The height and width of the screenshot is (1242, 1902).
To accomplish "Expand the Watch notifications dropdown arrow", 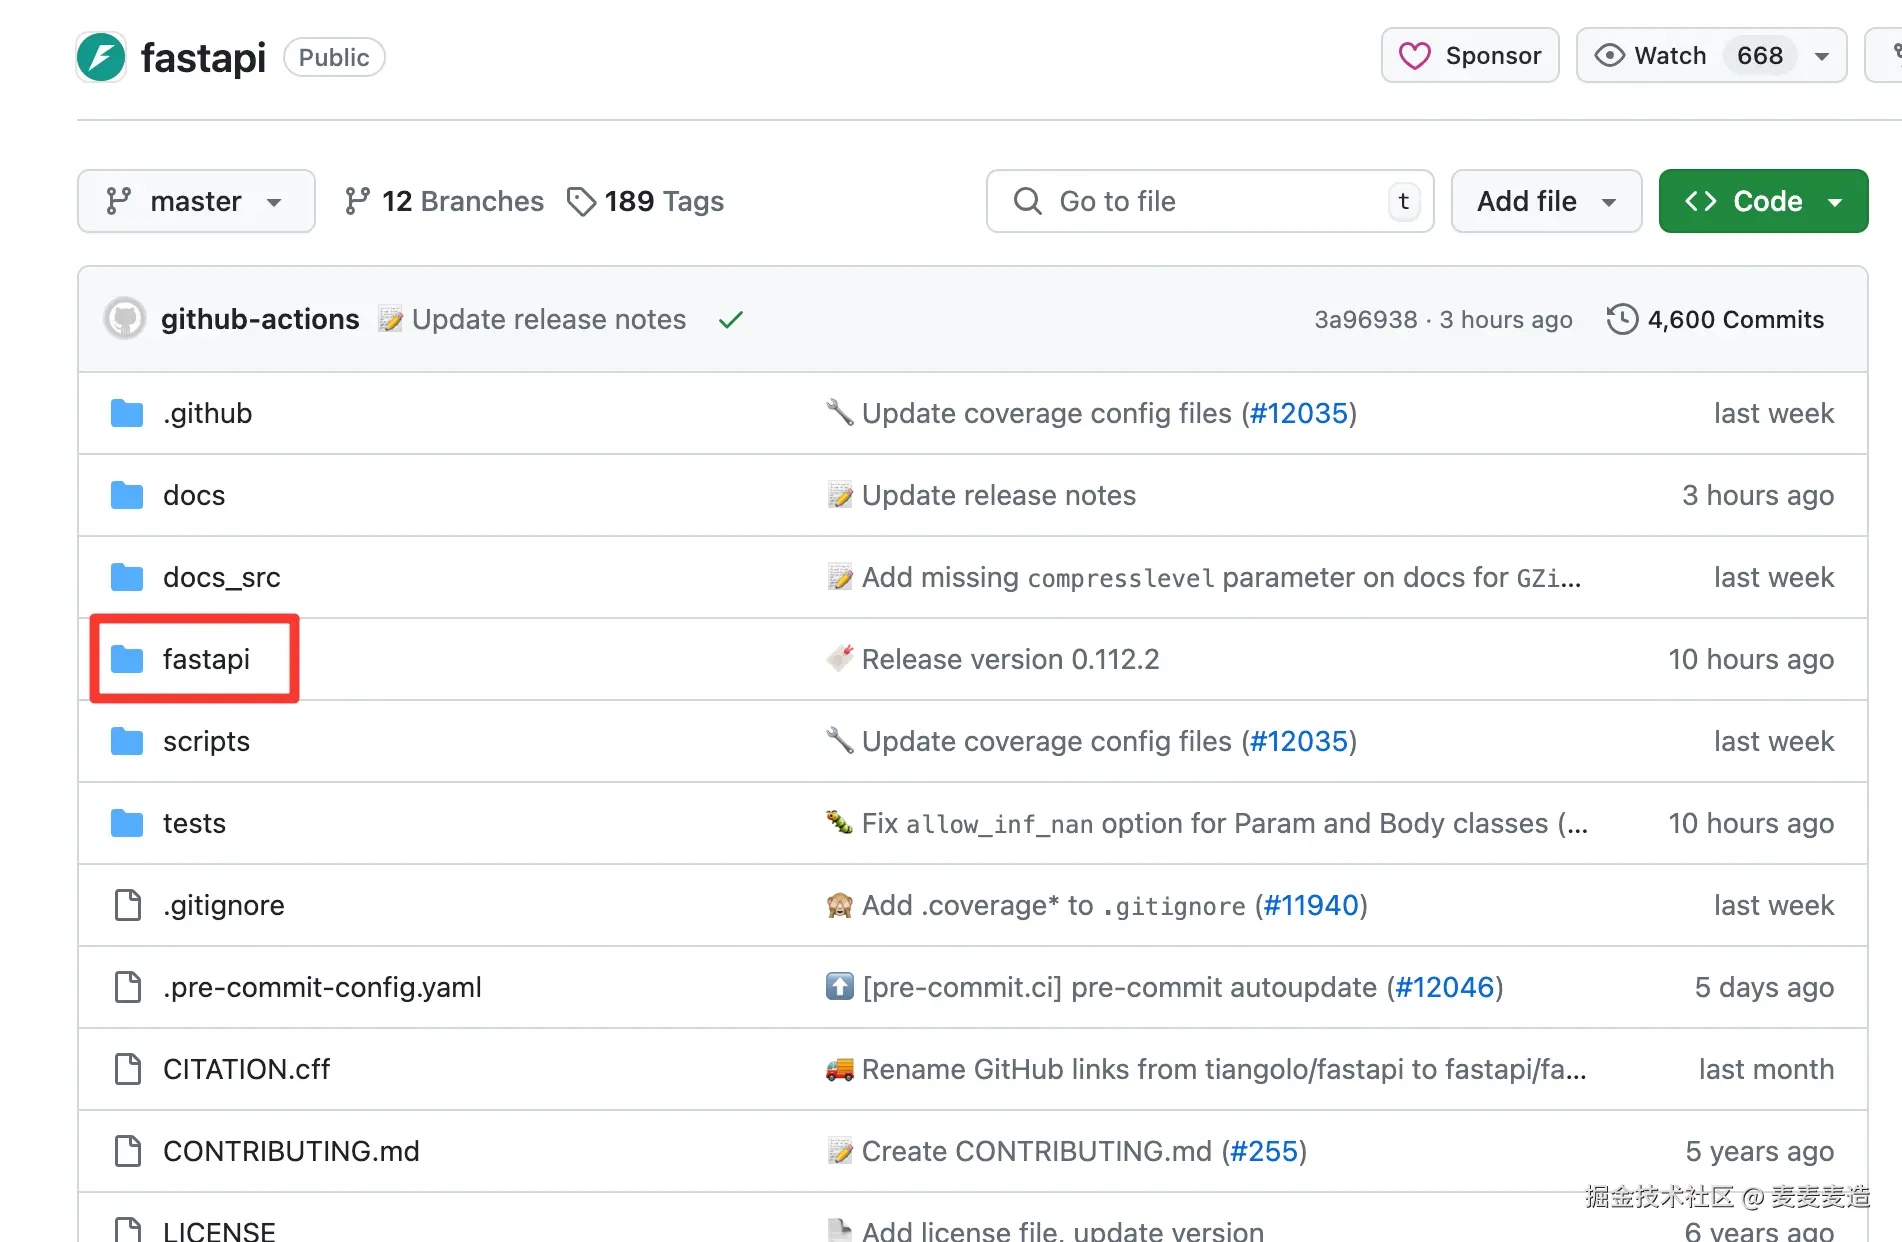I will tap(1822, 56).
